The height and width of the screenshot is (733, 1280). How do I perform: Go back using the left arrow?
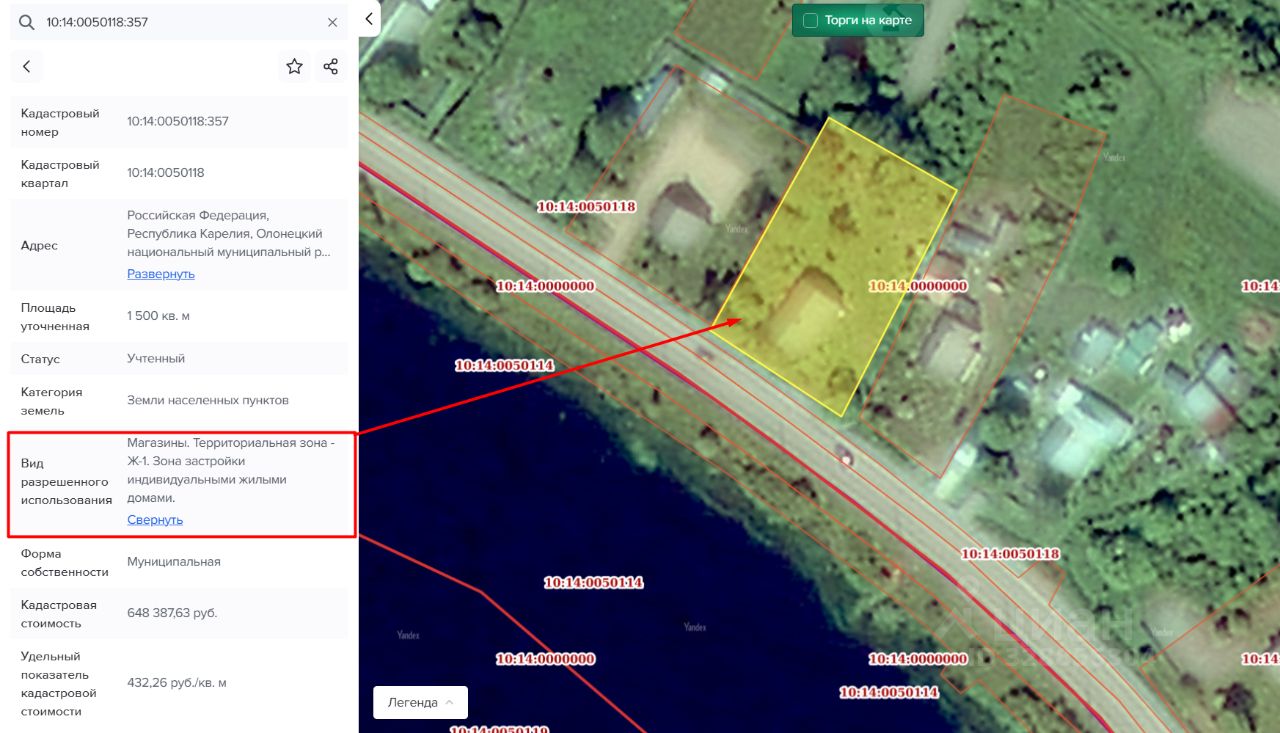click(x=27, y=67)
